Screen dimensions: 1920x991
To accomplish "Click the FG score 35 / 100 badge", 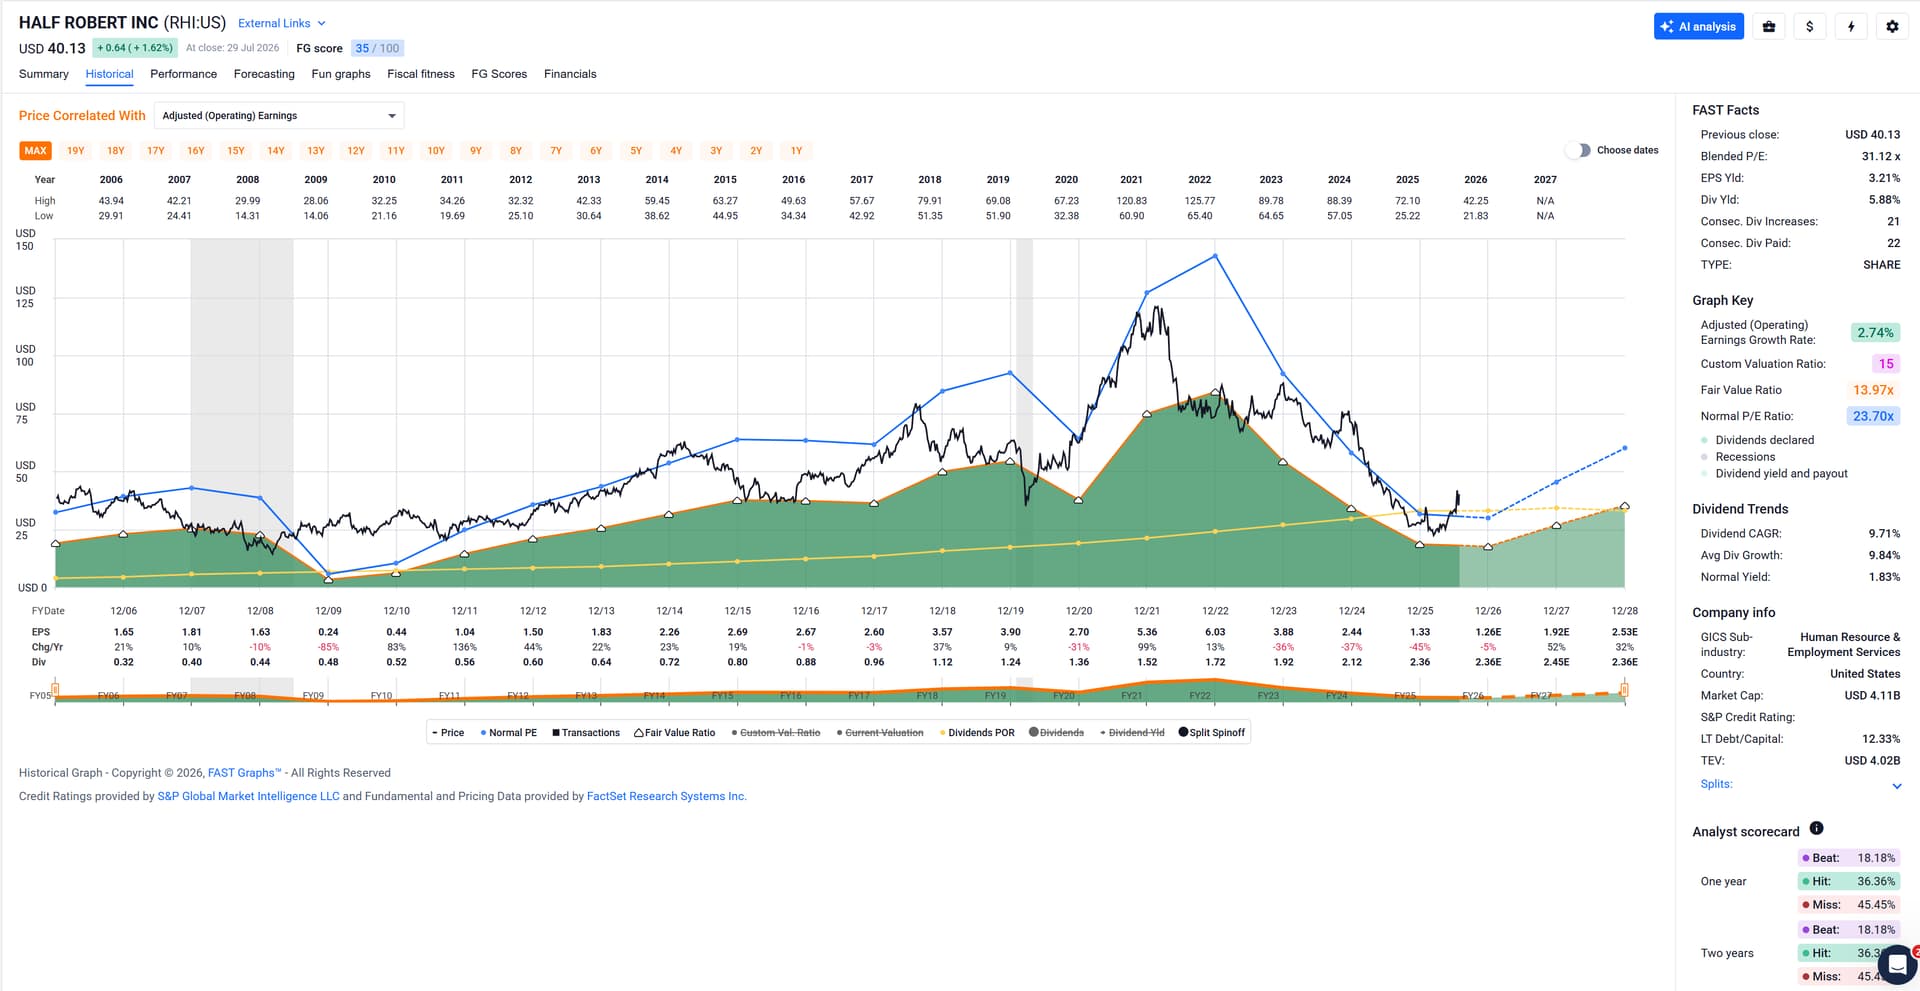I will 377,48.
